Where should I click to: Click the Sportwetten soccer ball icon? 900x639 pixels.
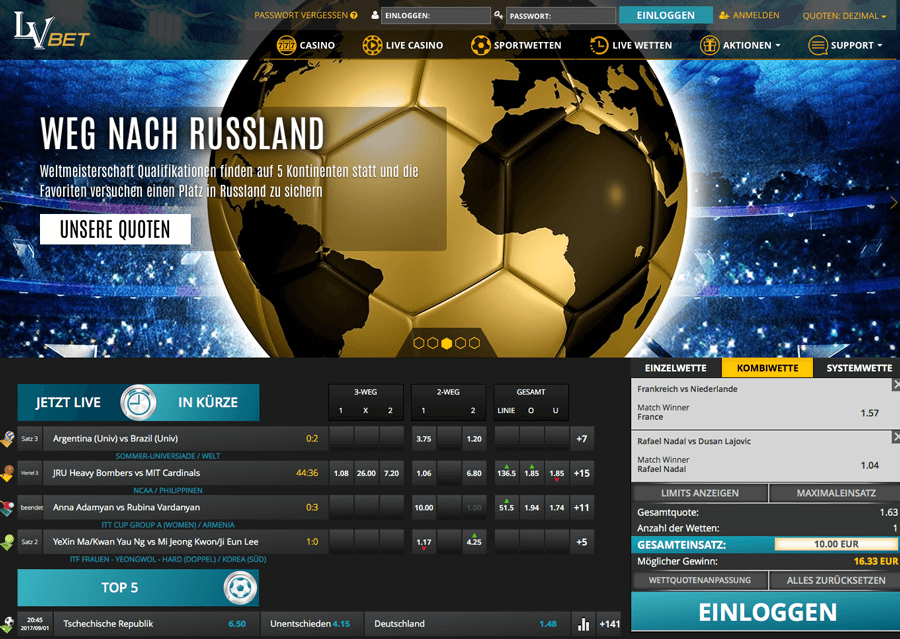[480, 45]
